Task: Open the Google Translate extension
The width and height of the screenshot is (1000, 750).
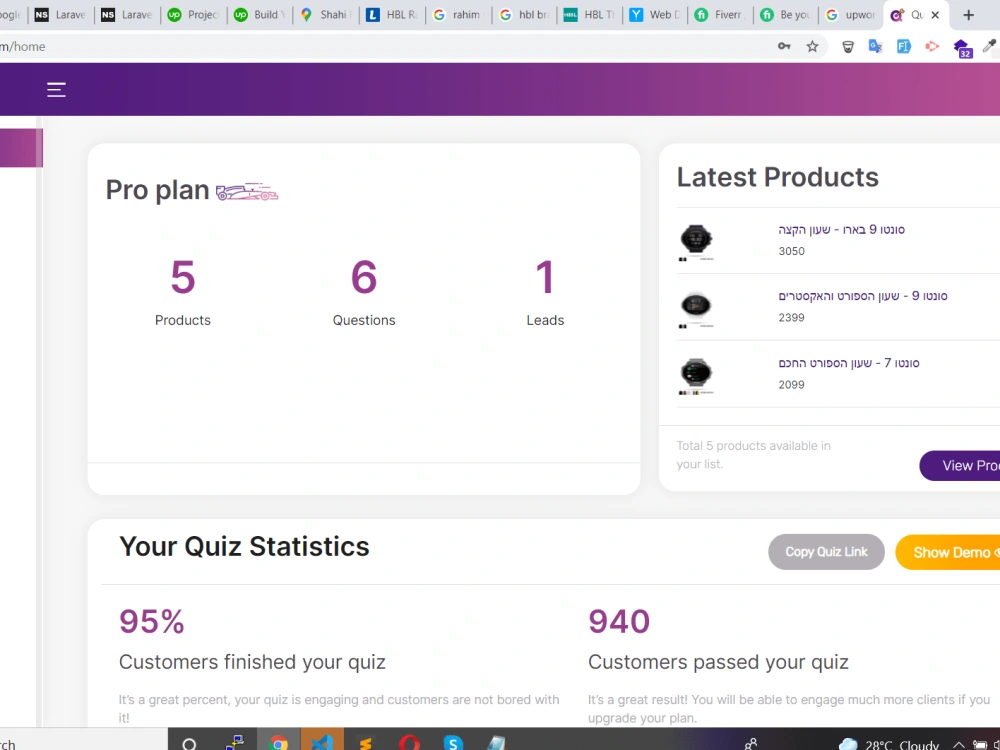Action: point(876,46)
